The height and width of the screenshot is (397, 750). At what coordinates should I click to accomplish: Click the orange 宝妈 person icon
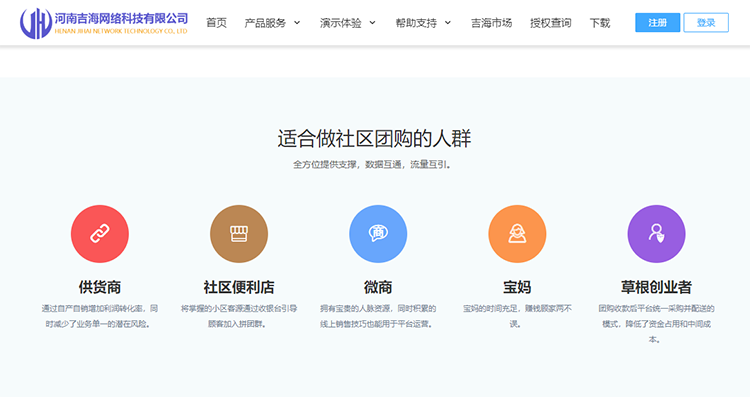(517, 234)
